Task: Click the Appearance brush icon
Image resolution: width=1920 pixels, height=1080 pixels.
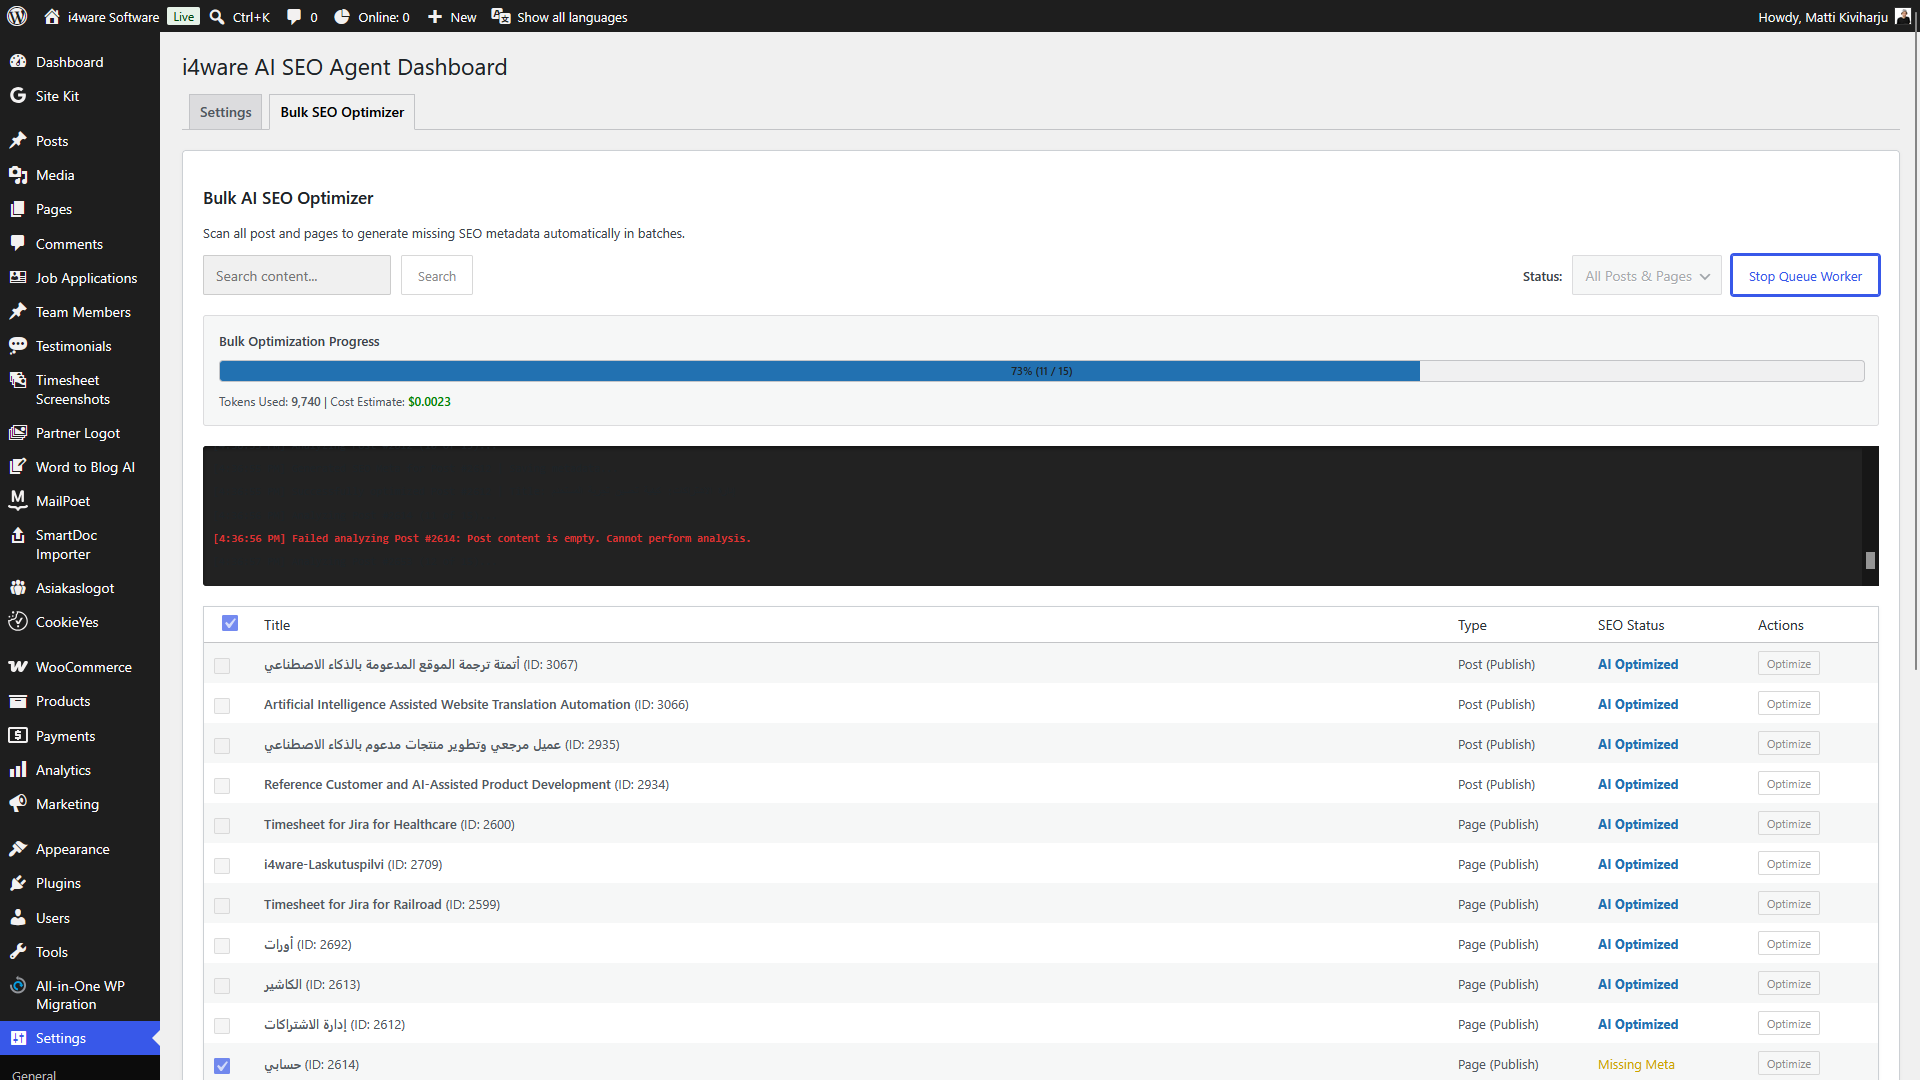Action: (18, 848)
